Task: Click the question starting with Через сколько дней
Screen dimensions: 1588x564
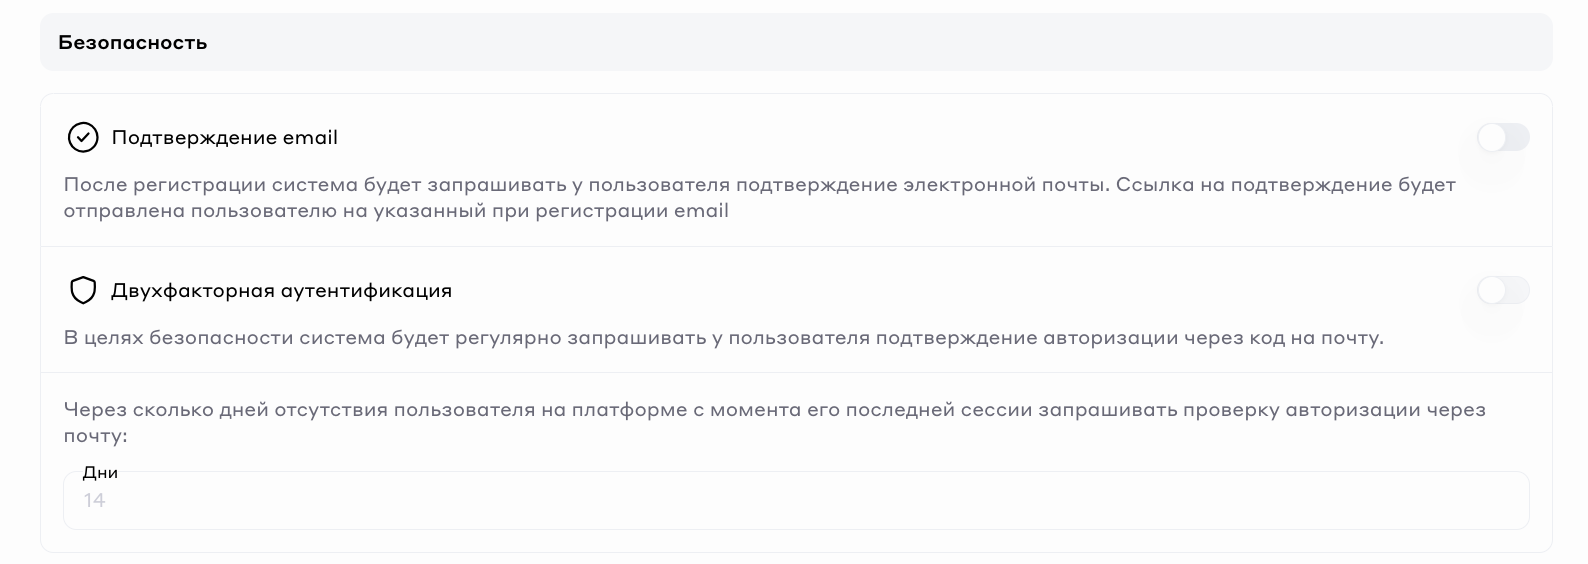Action: 774,410
